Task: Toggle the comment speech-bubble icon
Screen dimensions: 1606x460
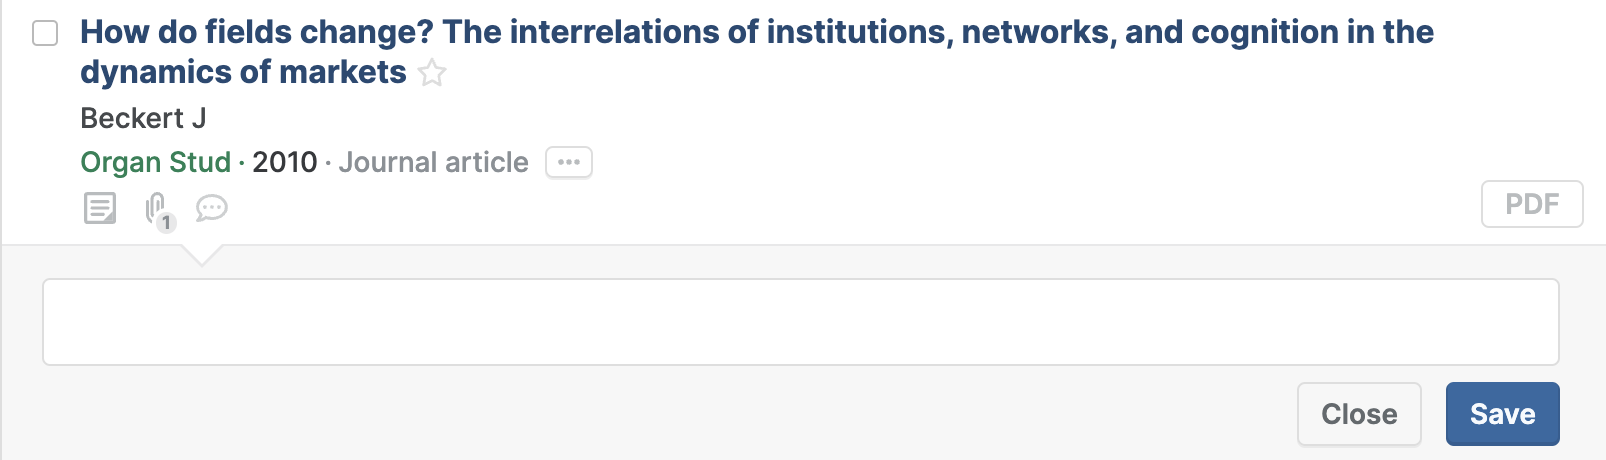Action: tap(212, 208)
